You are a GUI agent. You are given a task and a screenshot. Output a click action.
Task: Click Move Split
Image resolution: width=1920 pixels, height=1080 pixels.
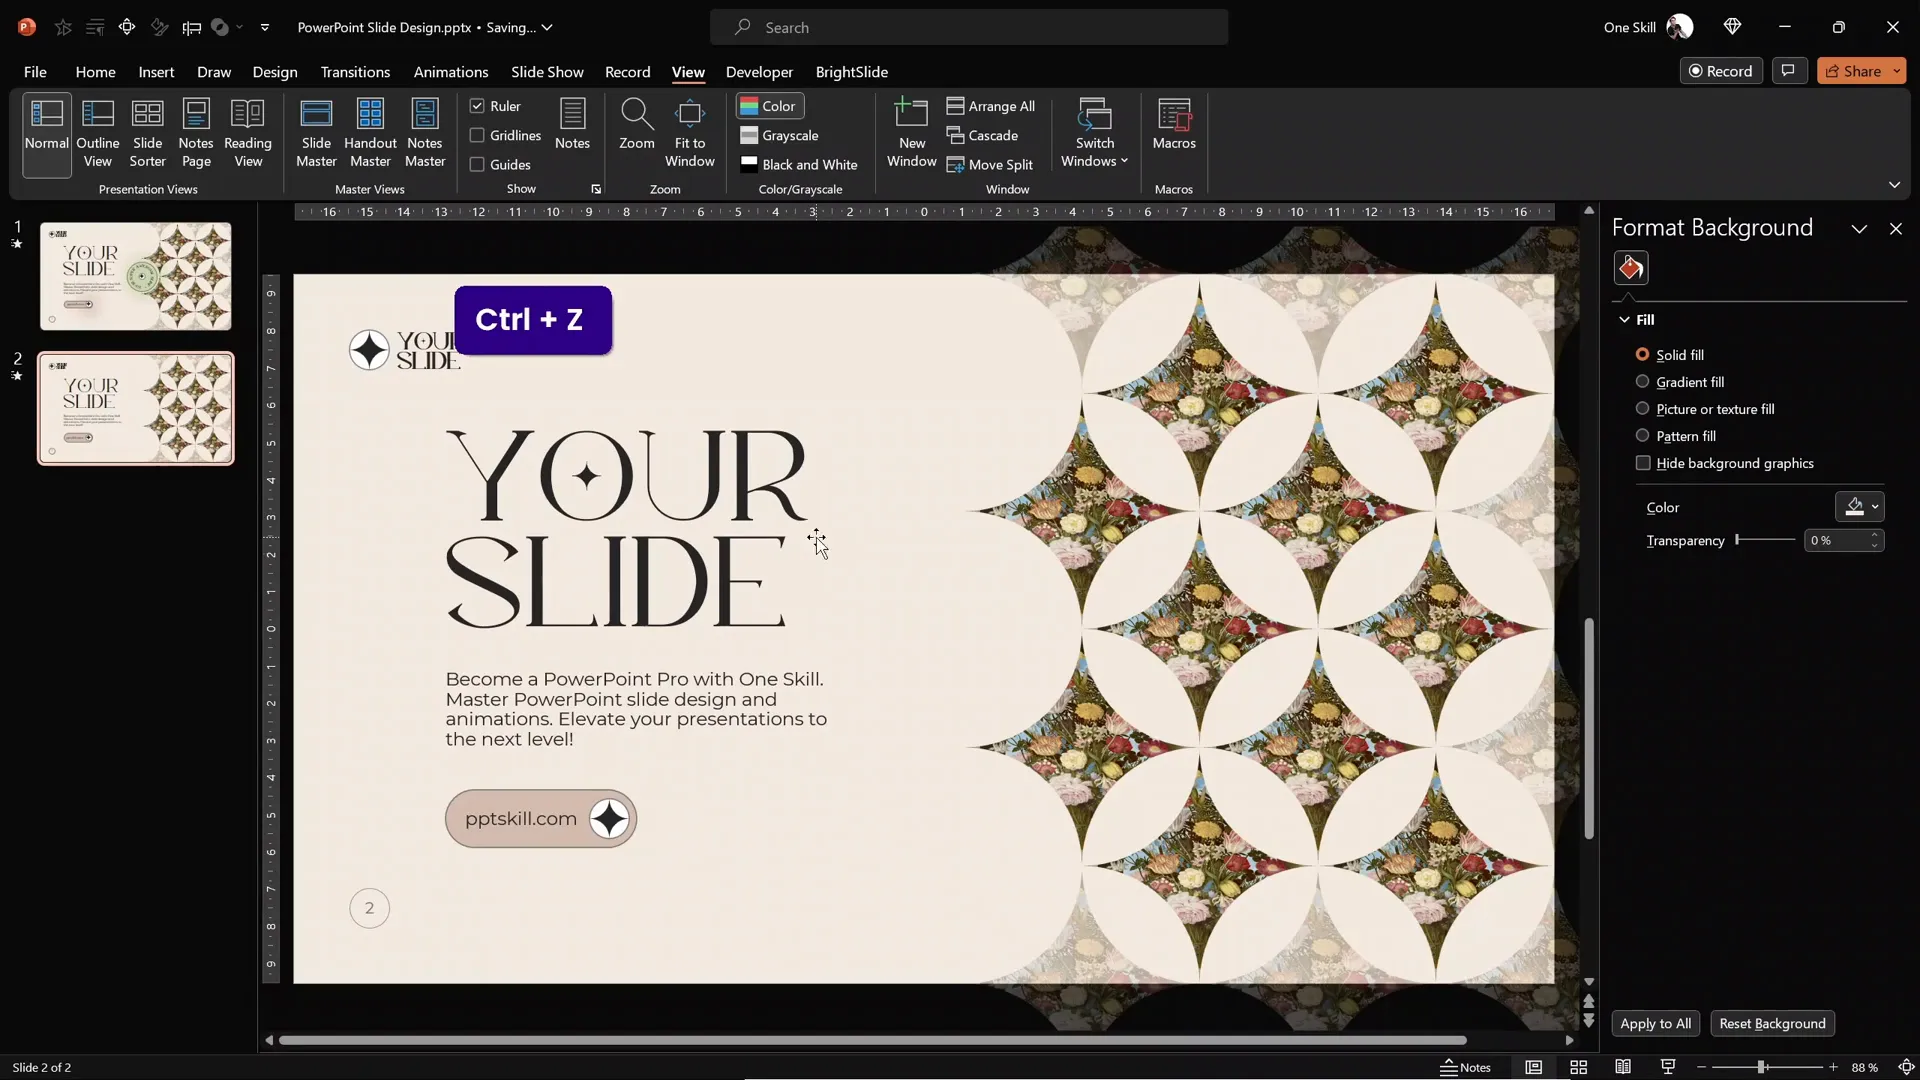click(990, 165)
